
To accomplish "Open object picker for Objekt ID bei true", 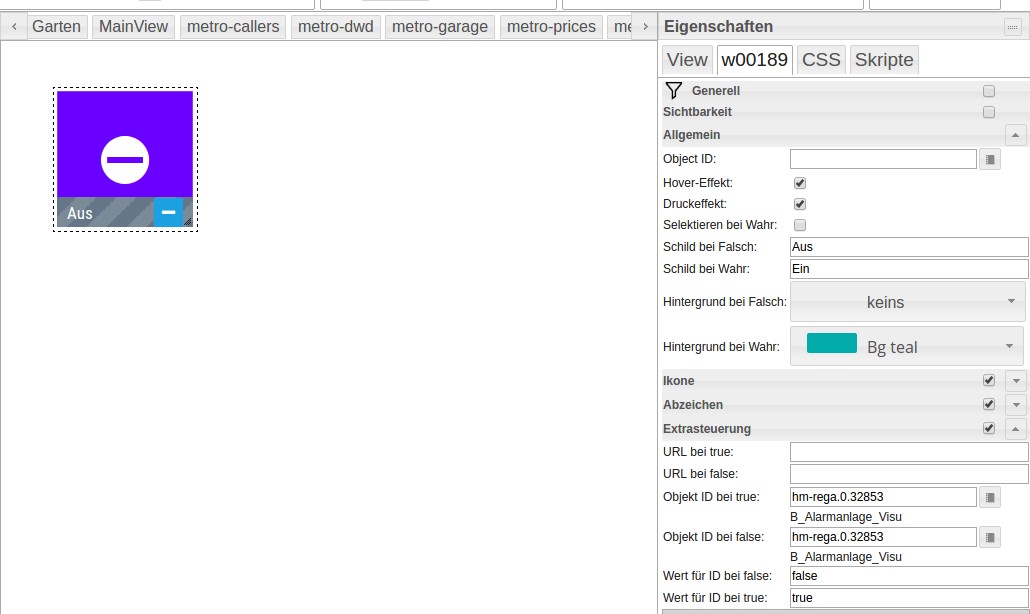I will [x=989, y=497].
